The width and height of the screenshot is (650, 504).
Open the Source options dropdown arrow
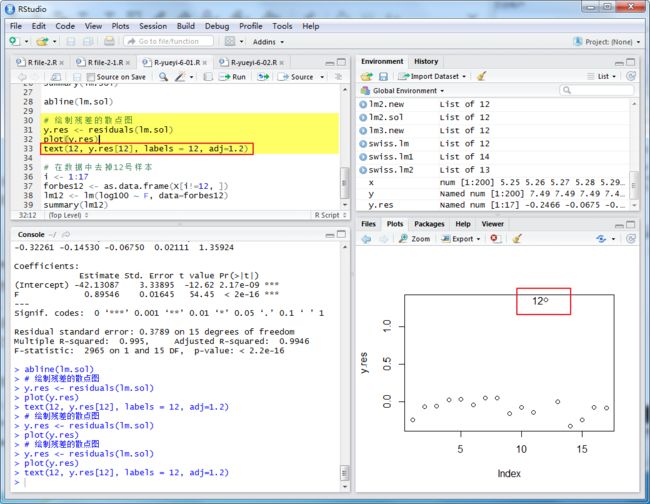(x=322, y=77)
